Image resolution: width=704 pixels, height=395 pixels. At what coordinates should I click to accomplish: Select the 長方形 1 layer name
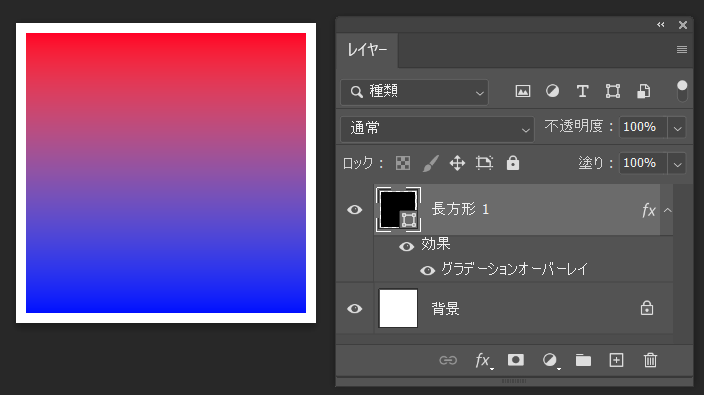(x=460, y=209)
